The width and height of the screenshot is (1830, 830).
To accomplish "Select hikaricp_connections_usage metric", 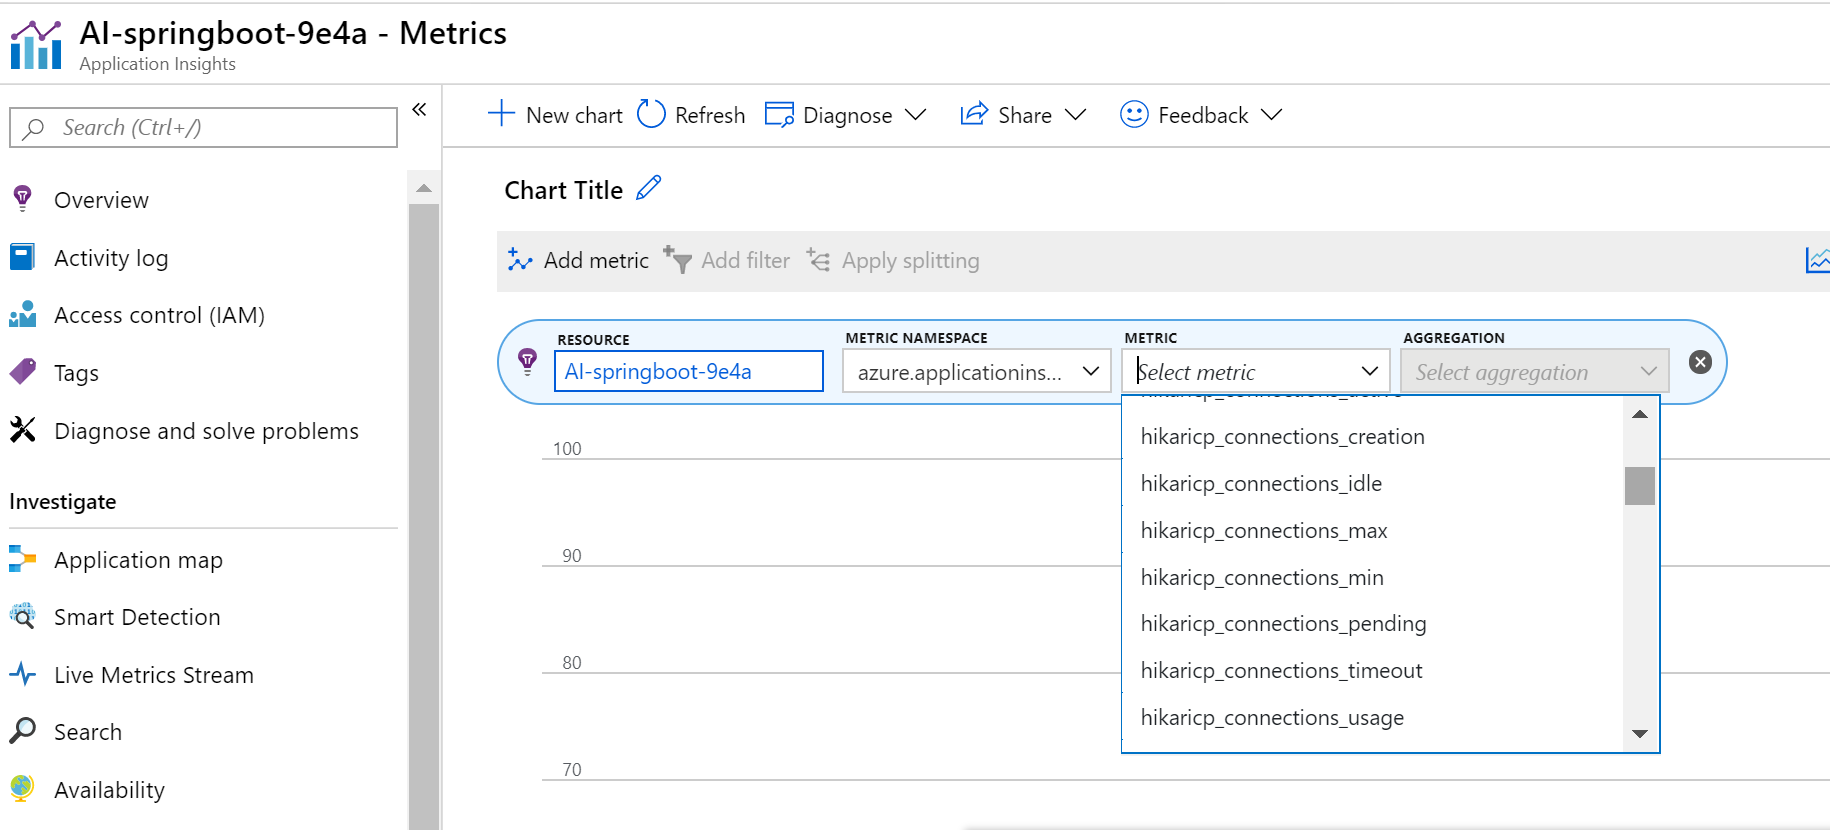I will coord(1272,718).
